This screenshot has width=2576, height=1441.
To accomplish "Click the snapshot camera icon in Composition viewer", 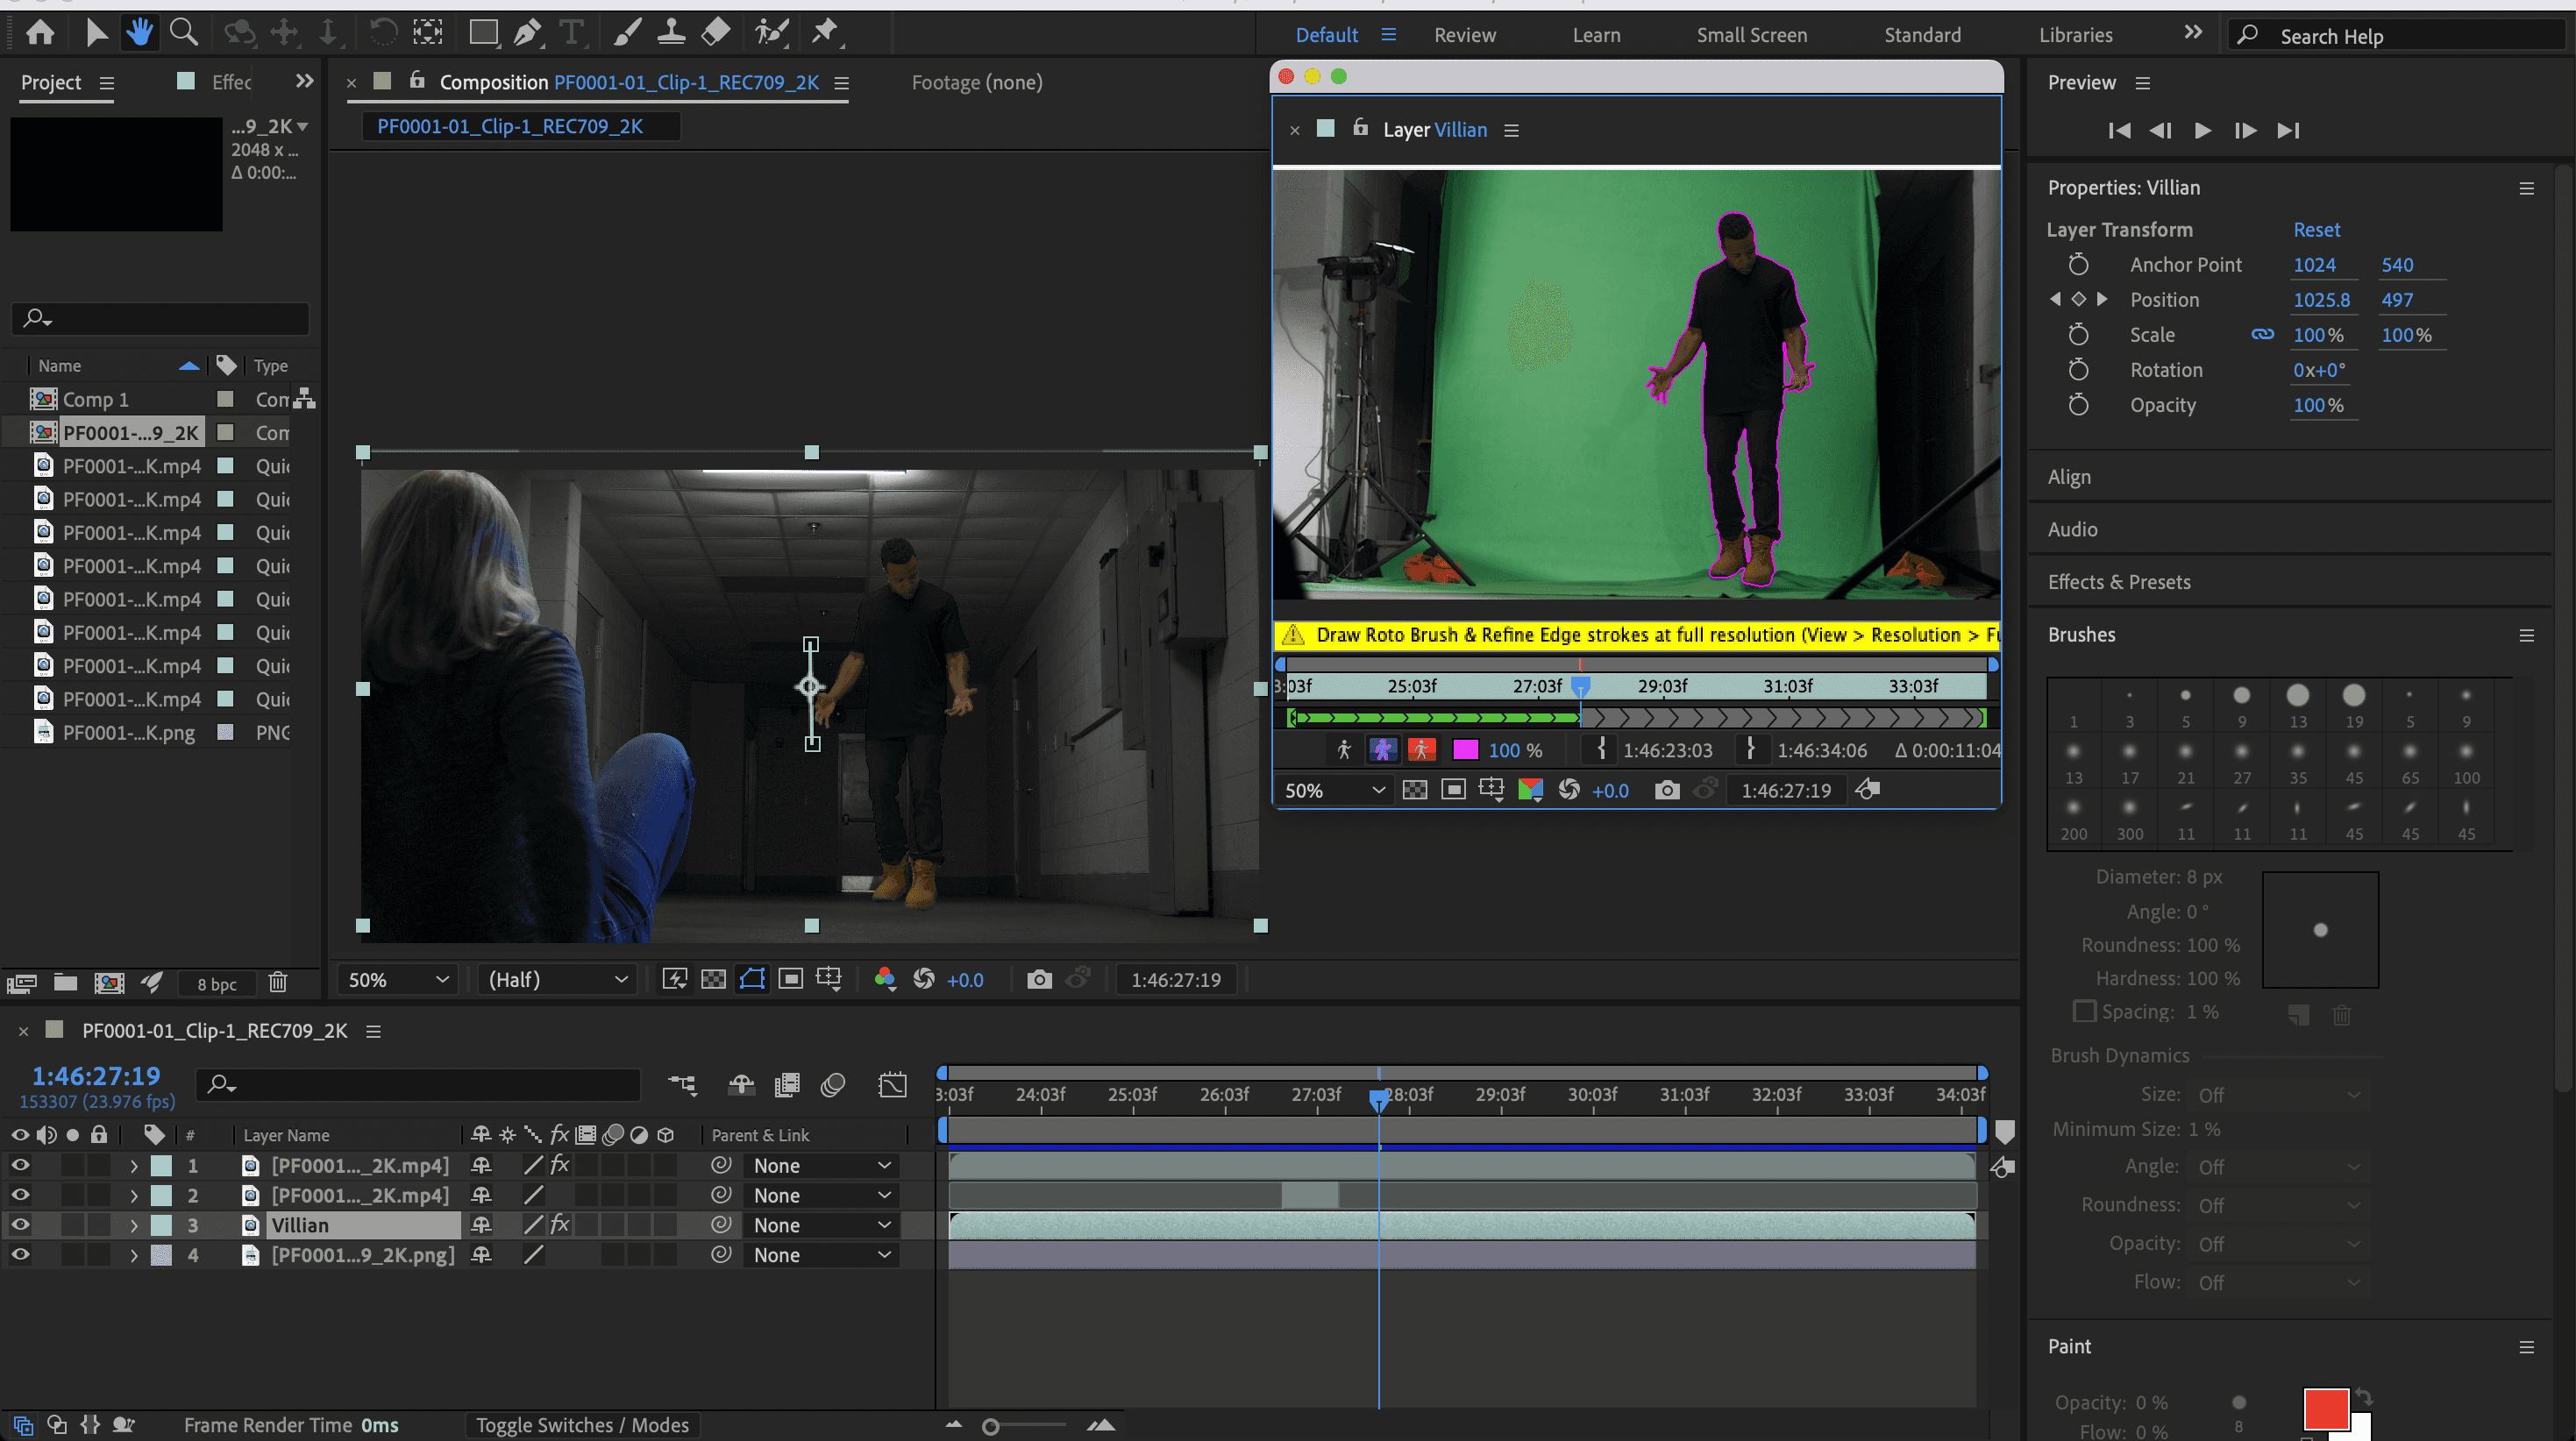I will [x=1039, y=980].
